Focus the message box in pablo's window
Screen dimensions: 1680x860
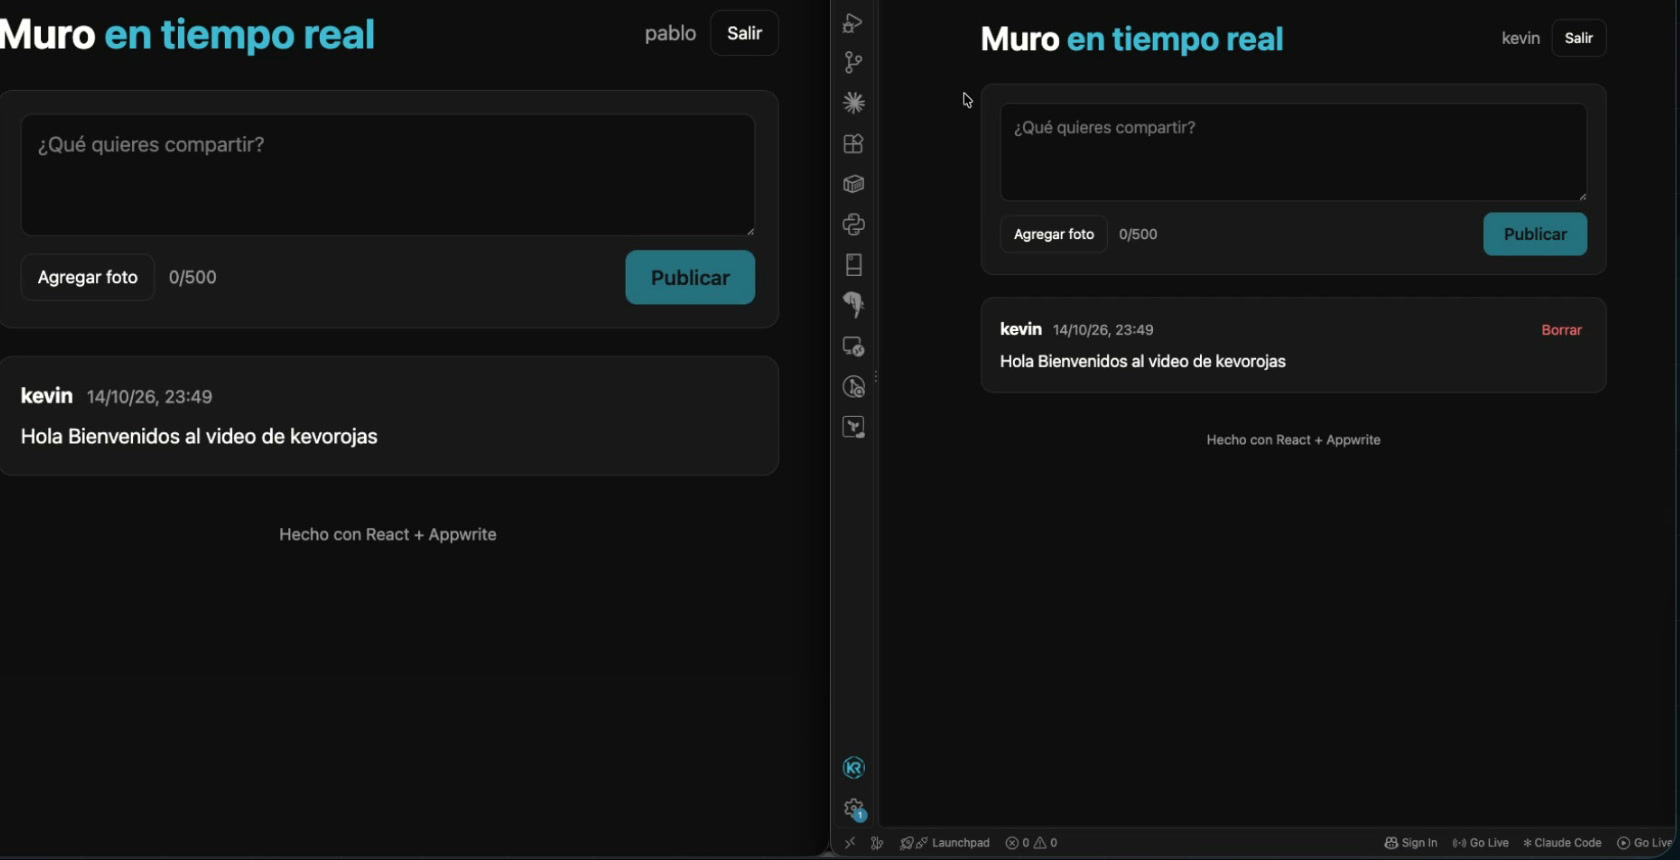pyautogui.click(x=388, y=175)
